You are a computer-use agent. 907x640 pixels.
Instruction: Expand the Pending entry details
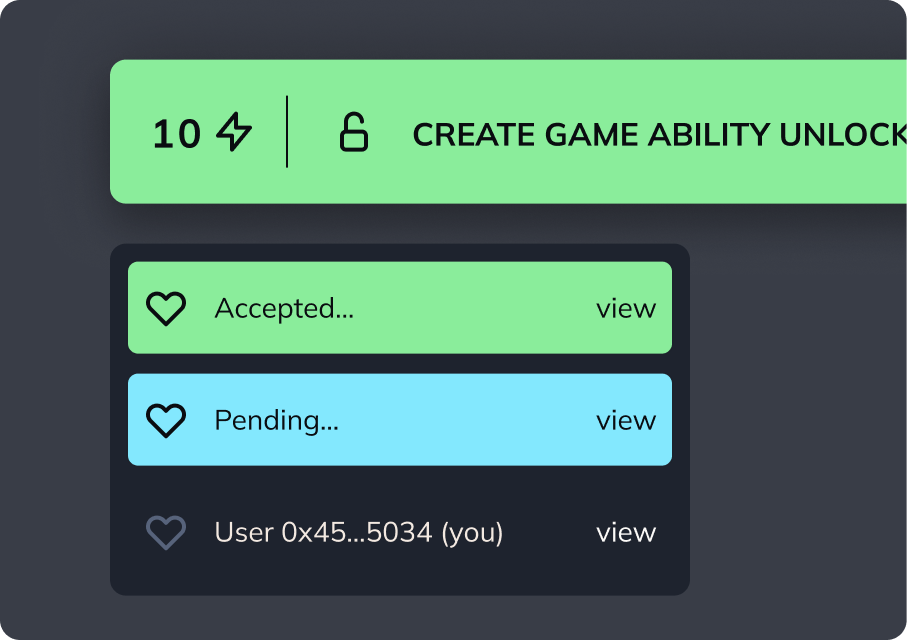click(628, 420)
